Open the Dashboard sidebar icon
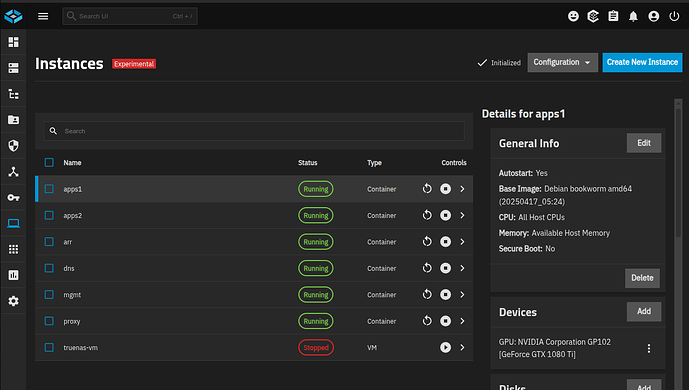The width and height of the screenshot is (689, 390). 14,42
